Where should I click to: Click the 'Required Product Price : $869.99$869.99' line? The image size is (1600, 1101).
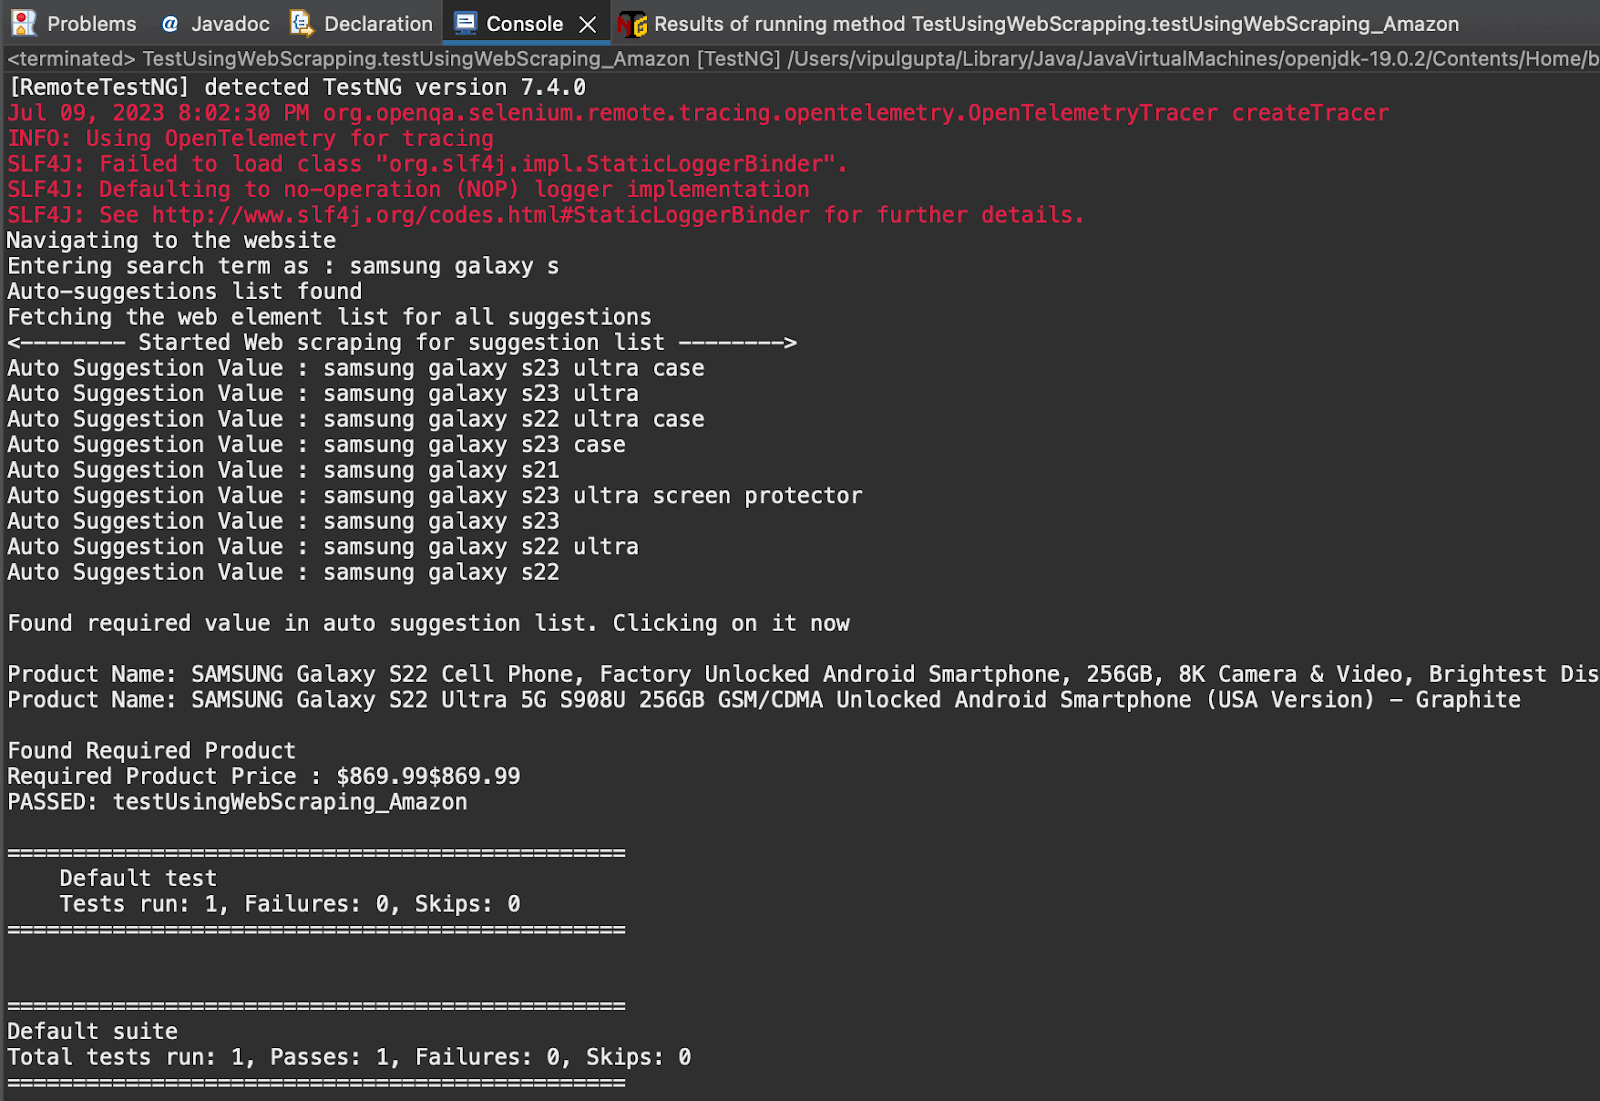point(264,776)
